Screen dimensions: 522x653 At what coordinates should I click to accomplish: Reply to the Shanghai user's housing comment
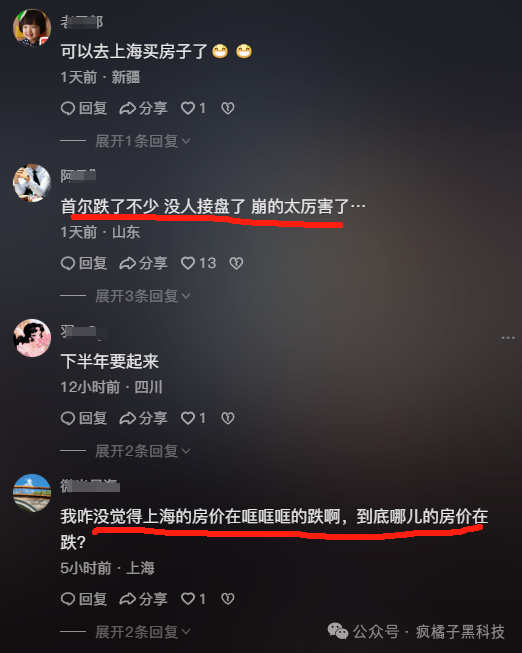[84, 599]
